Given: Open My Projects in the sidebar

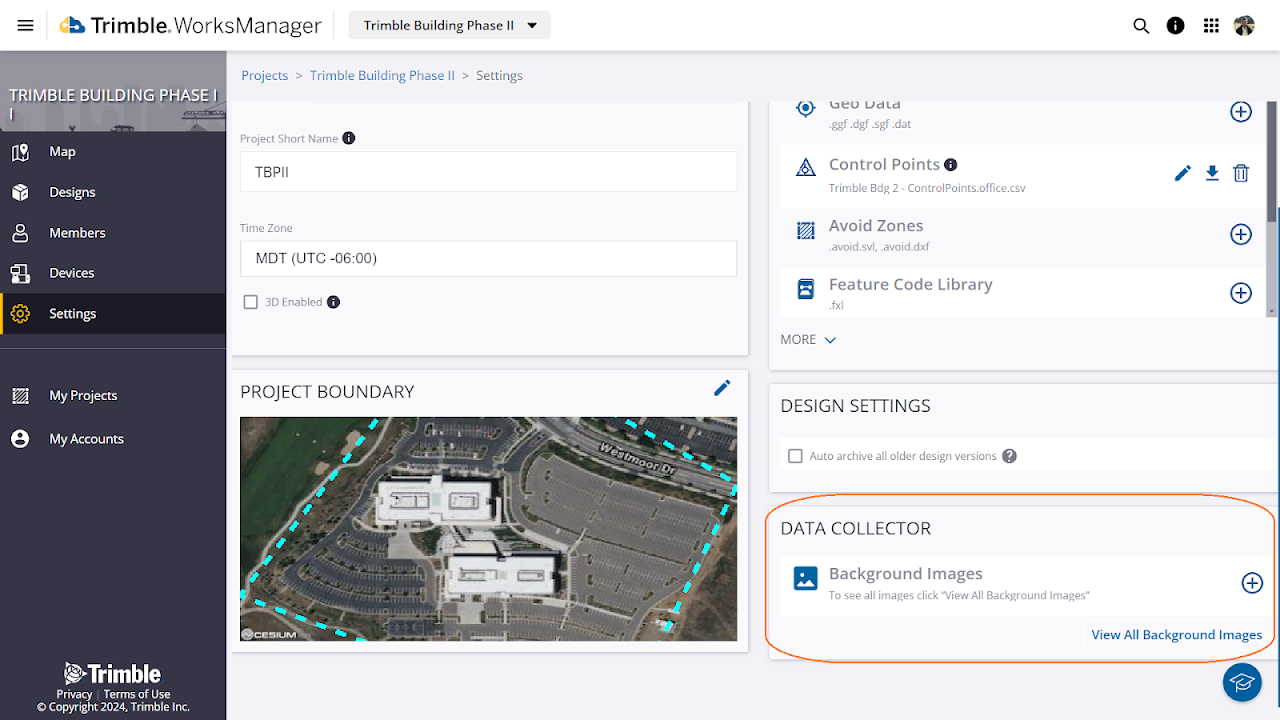Looking at the screenshot, I should pos(113,395).
